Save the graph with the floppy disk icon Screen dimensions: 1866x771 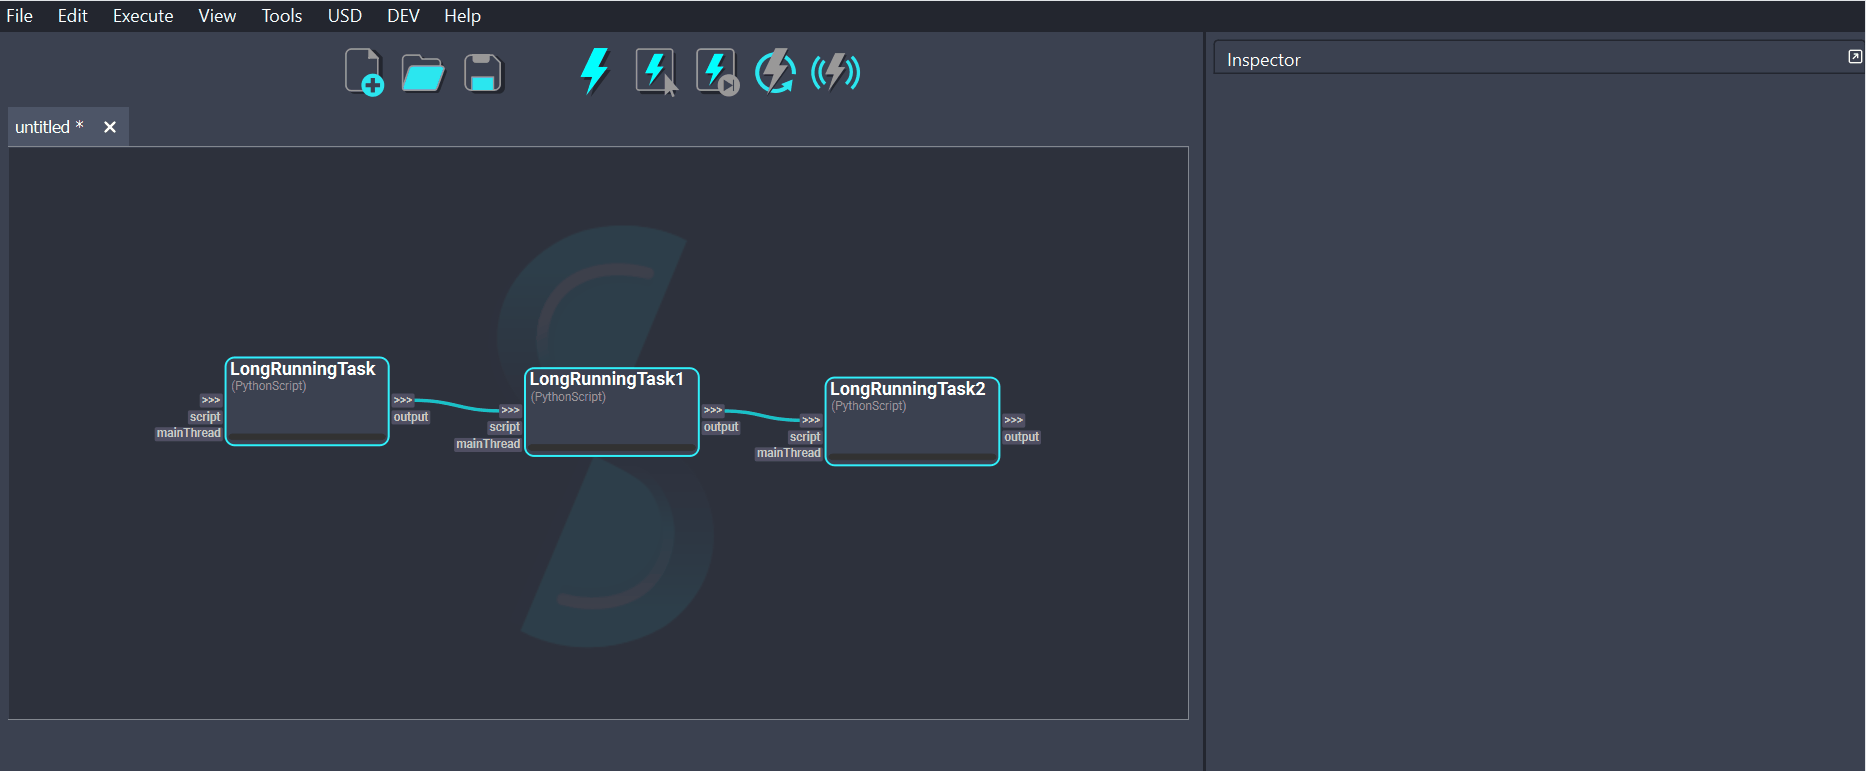pos(483,73)
